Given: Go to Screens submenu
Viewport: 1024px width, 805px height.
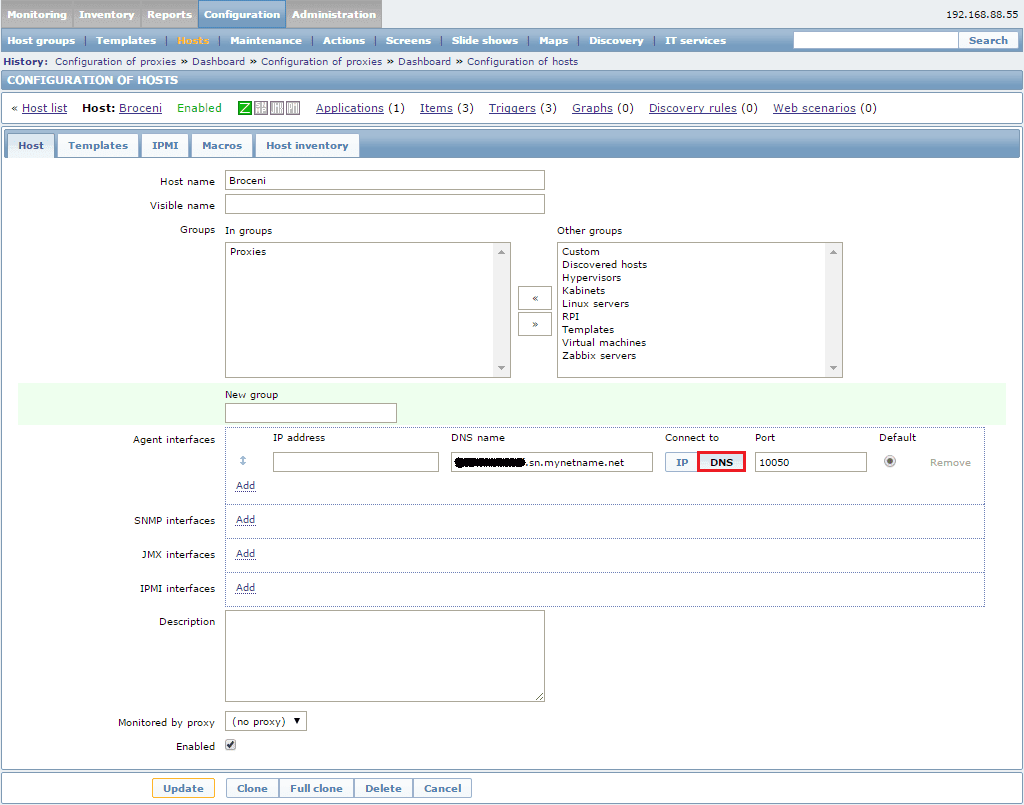Looking at the screenshot, I should click(x=408, y=40).
